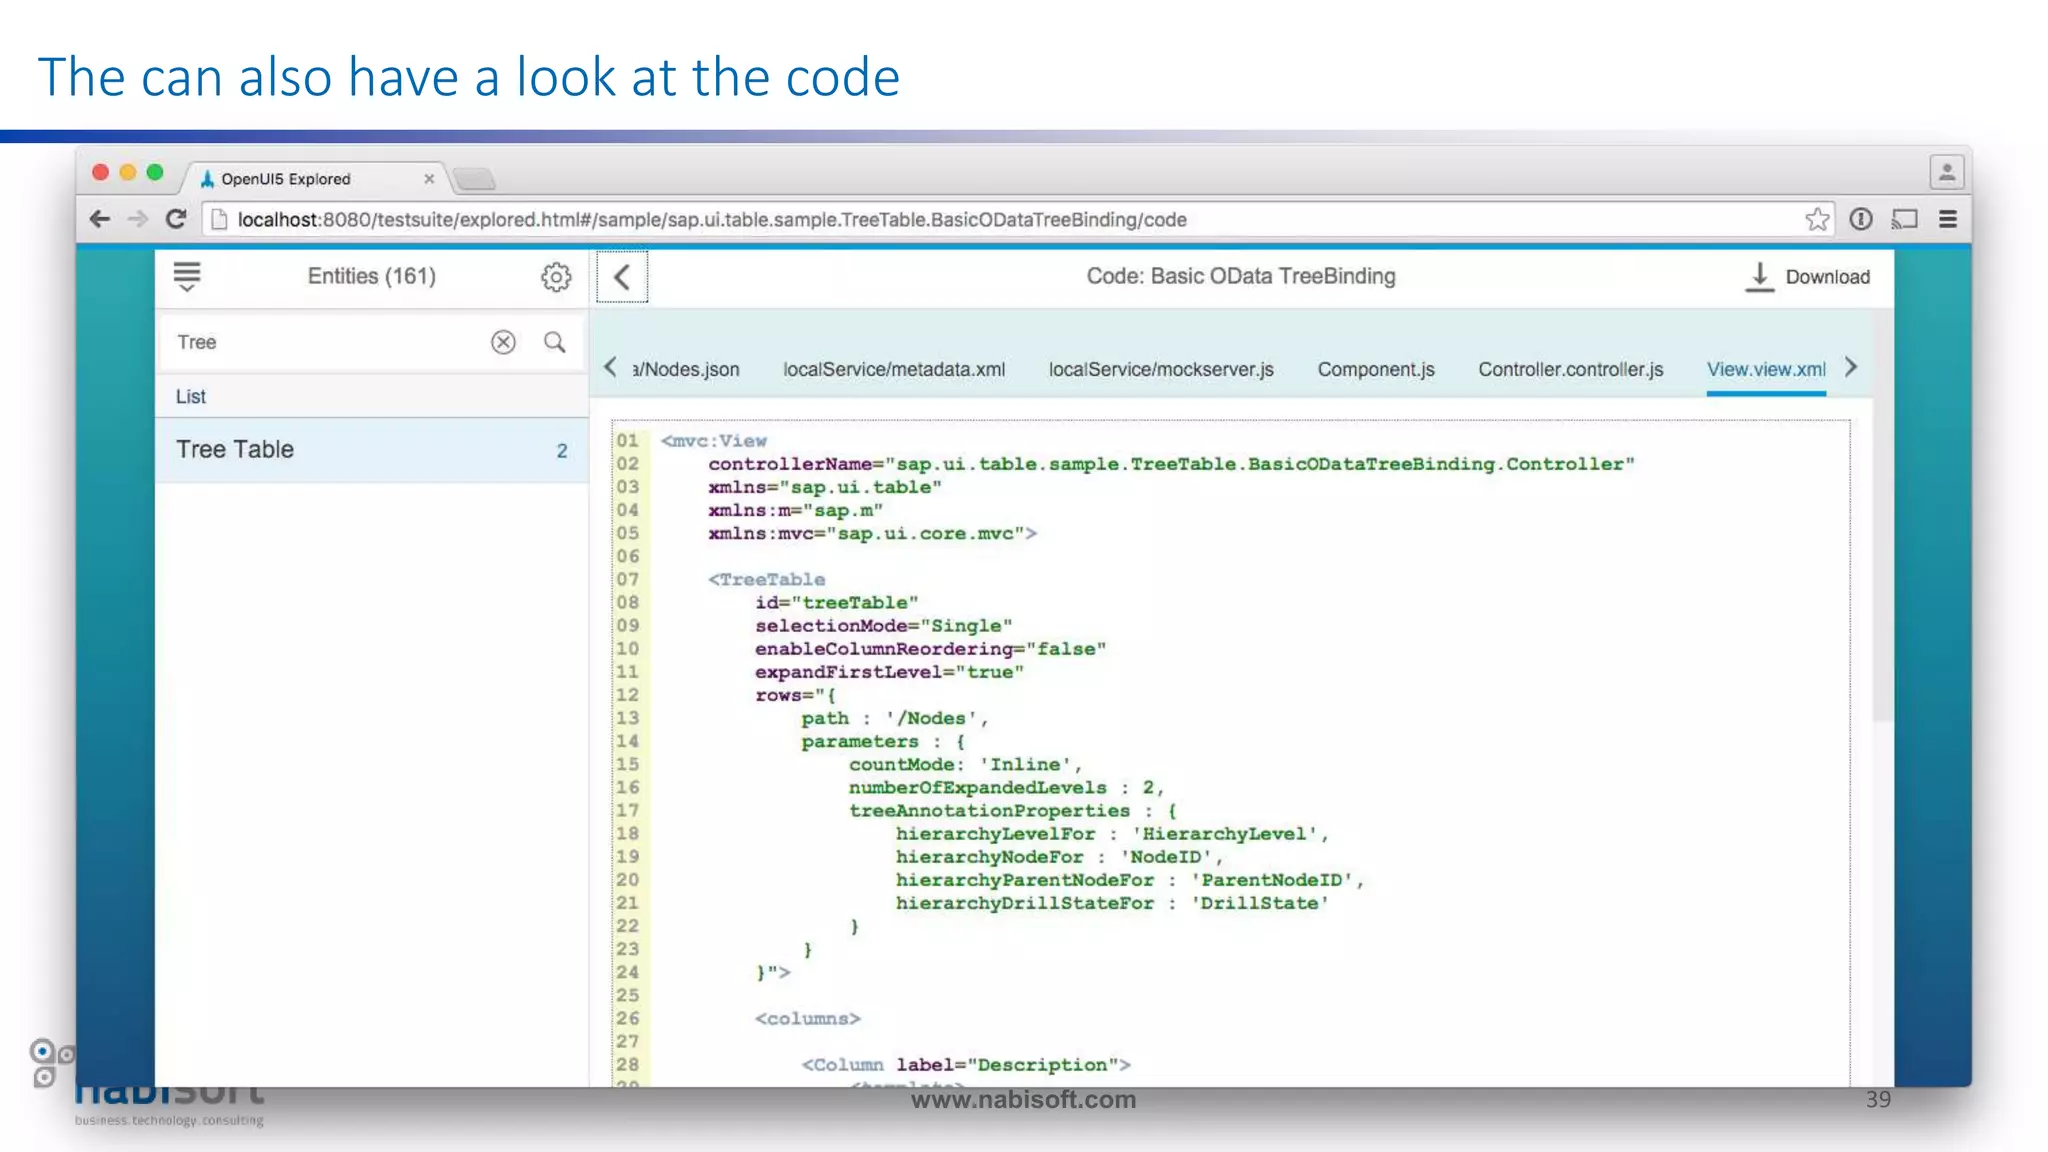Clear the Tree search text
The width and height of the screenshot is (2048, 1152).
503,342
